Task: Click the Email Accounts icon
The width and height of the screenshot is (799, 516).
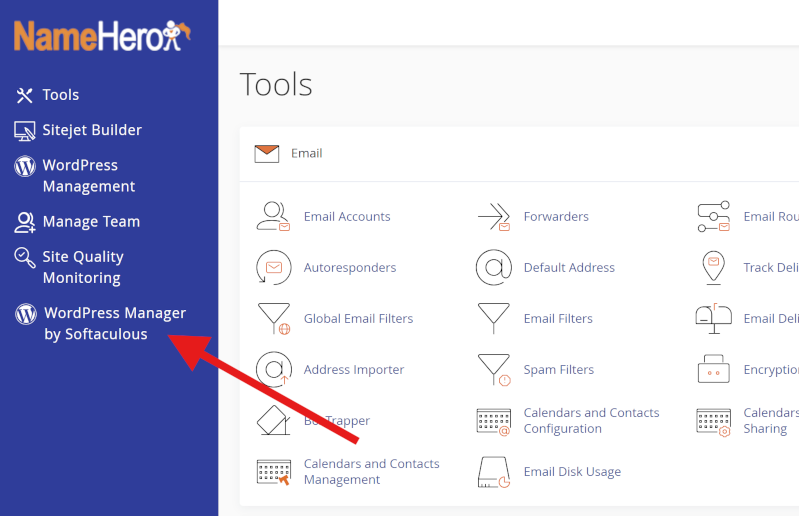Action: tap(273, 216)
